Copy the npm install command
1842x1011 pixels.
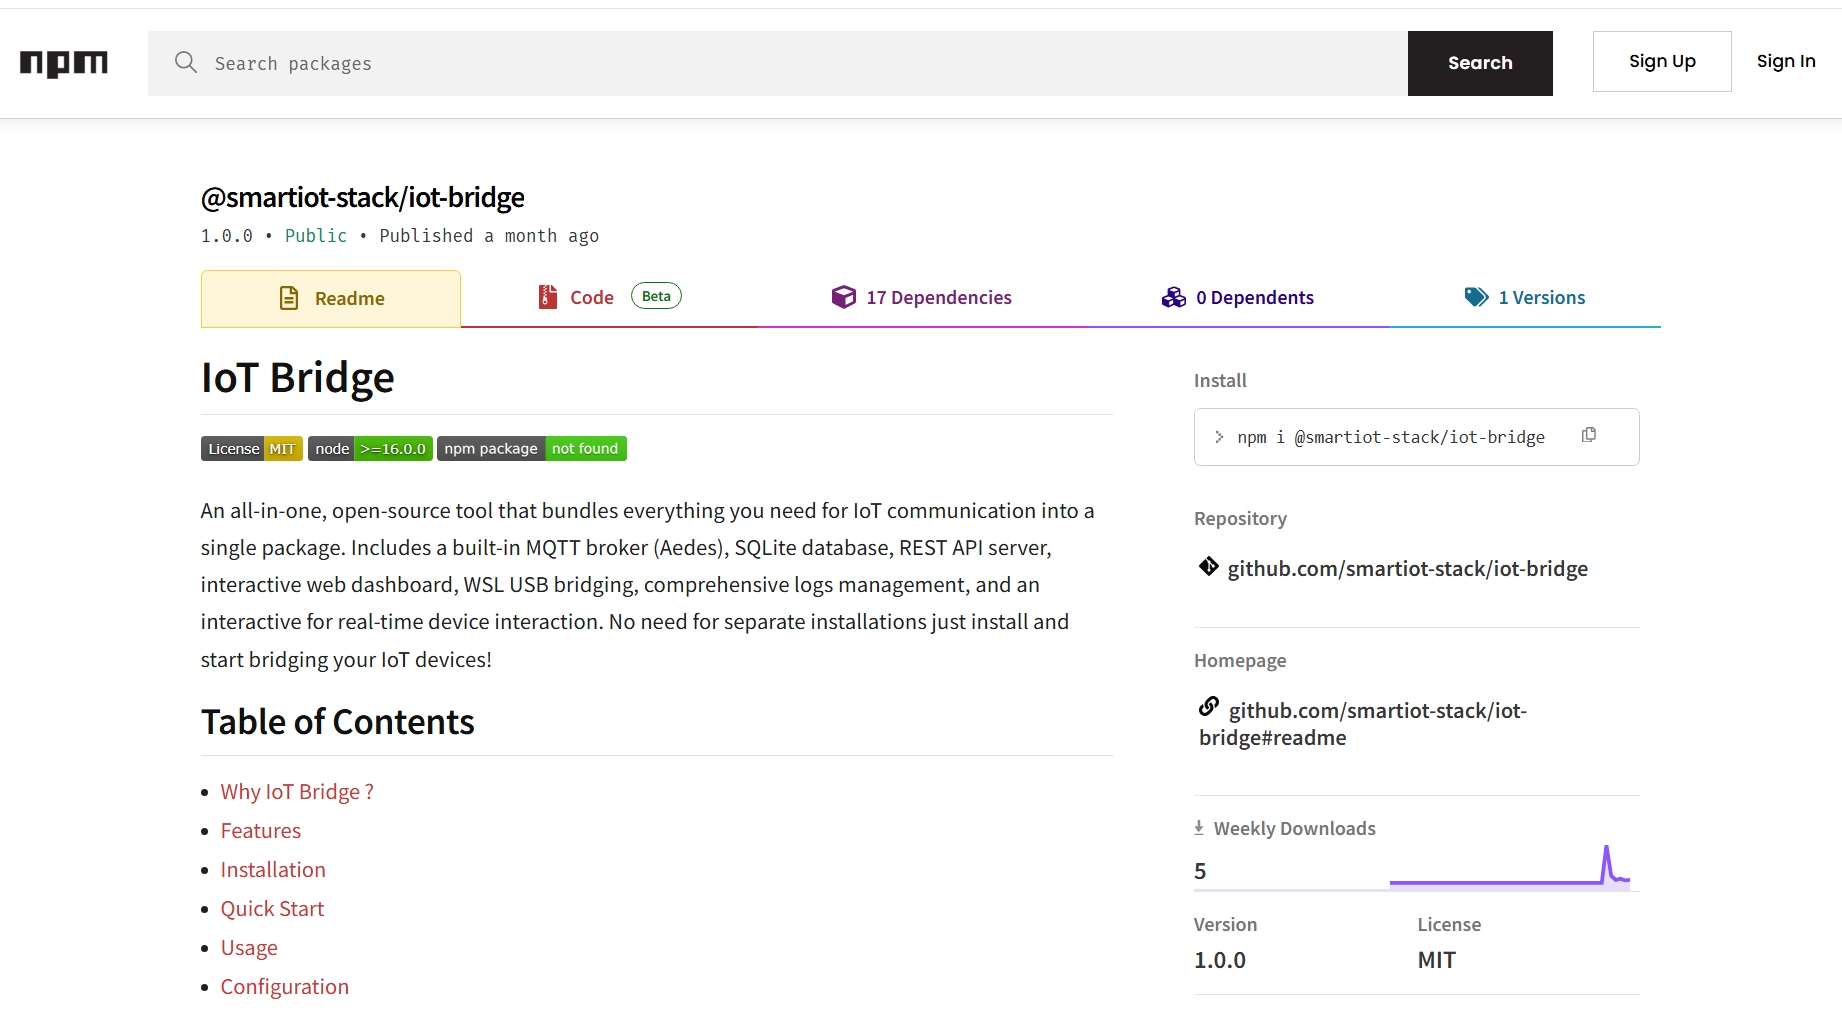1589,435
